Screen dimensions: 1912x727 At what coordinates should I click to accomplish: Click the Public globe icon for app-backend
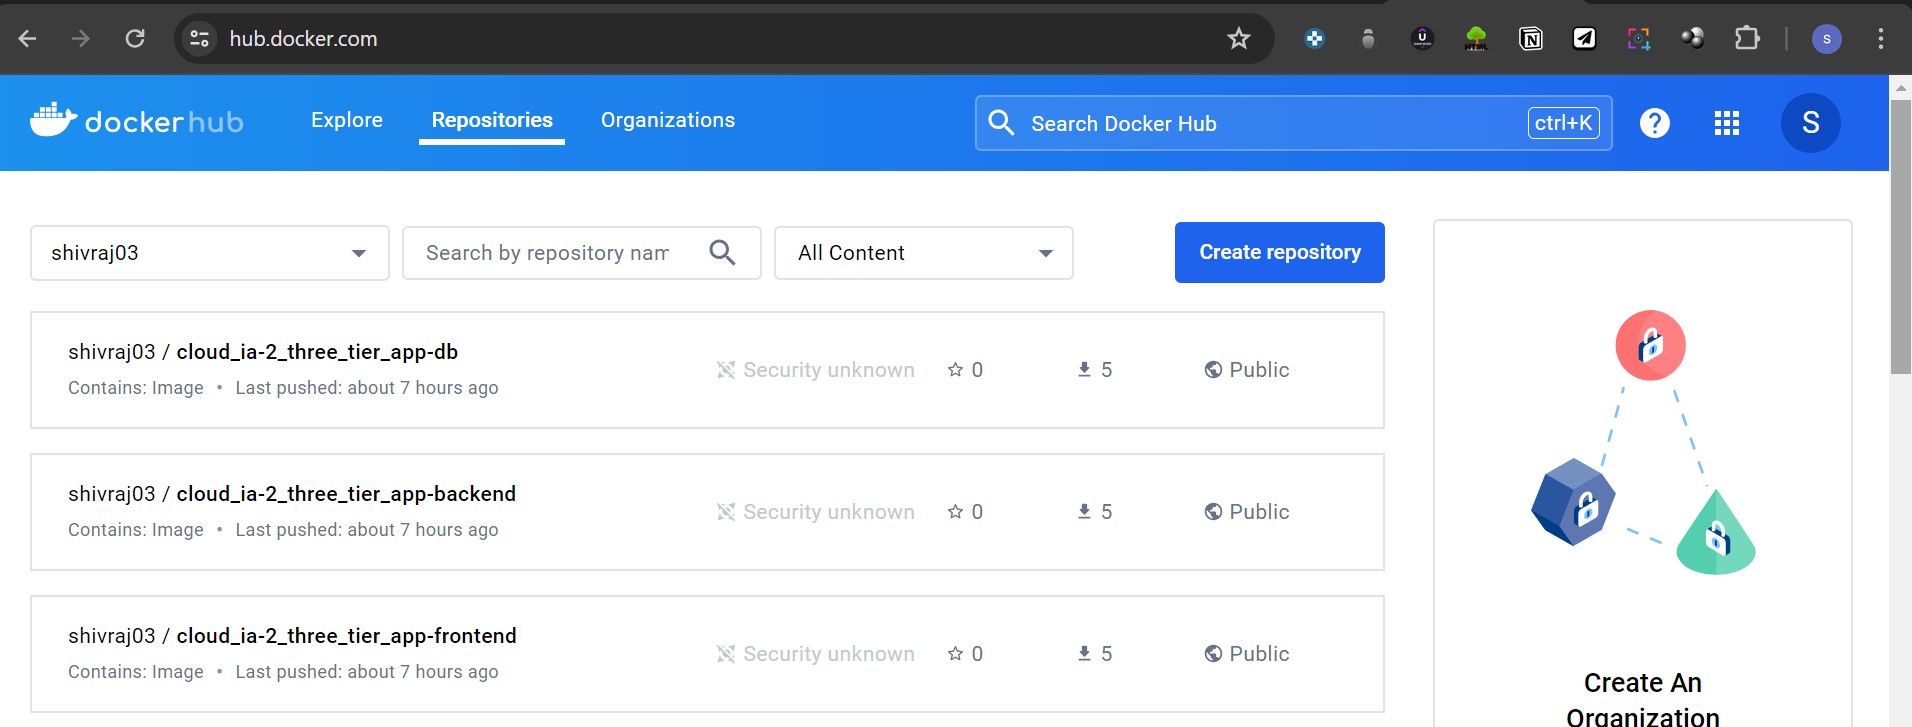[x=1213, y=512]
